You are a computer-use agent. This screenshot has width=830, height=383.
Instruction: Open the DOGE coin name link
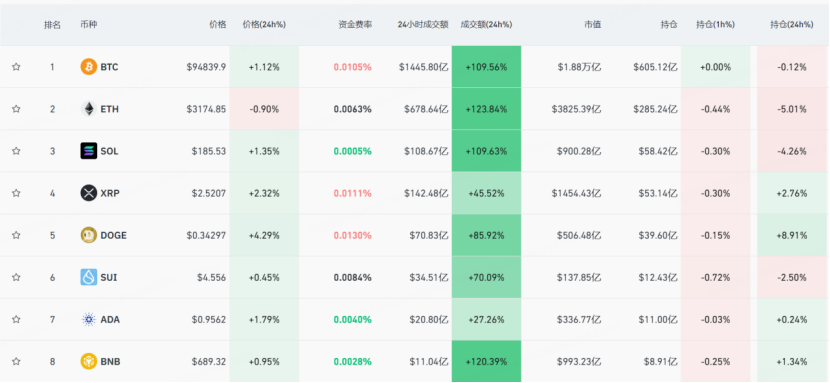pos(113,235)
